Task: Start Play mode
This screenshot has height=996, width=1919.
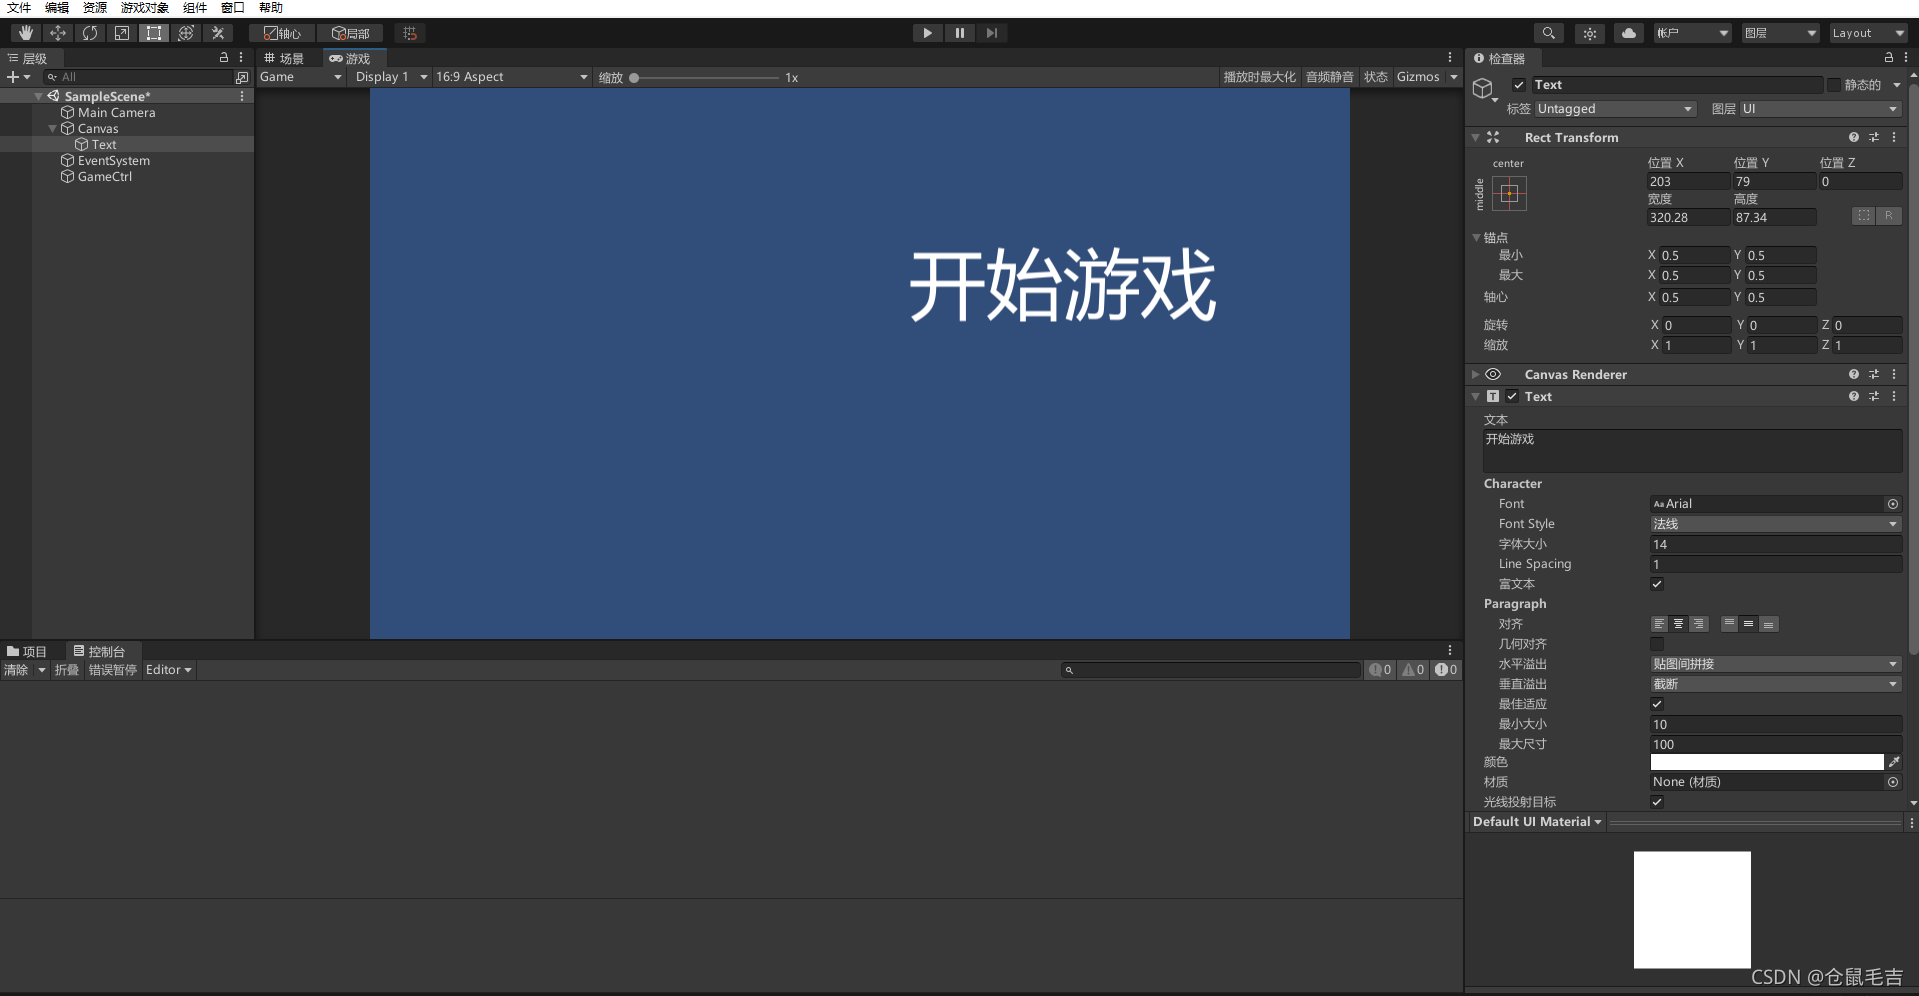Action: point(927,33)
